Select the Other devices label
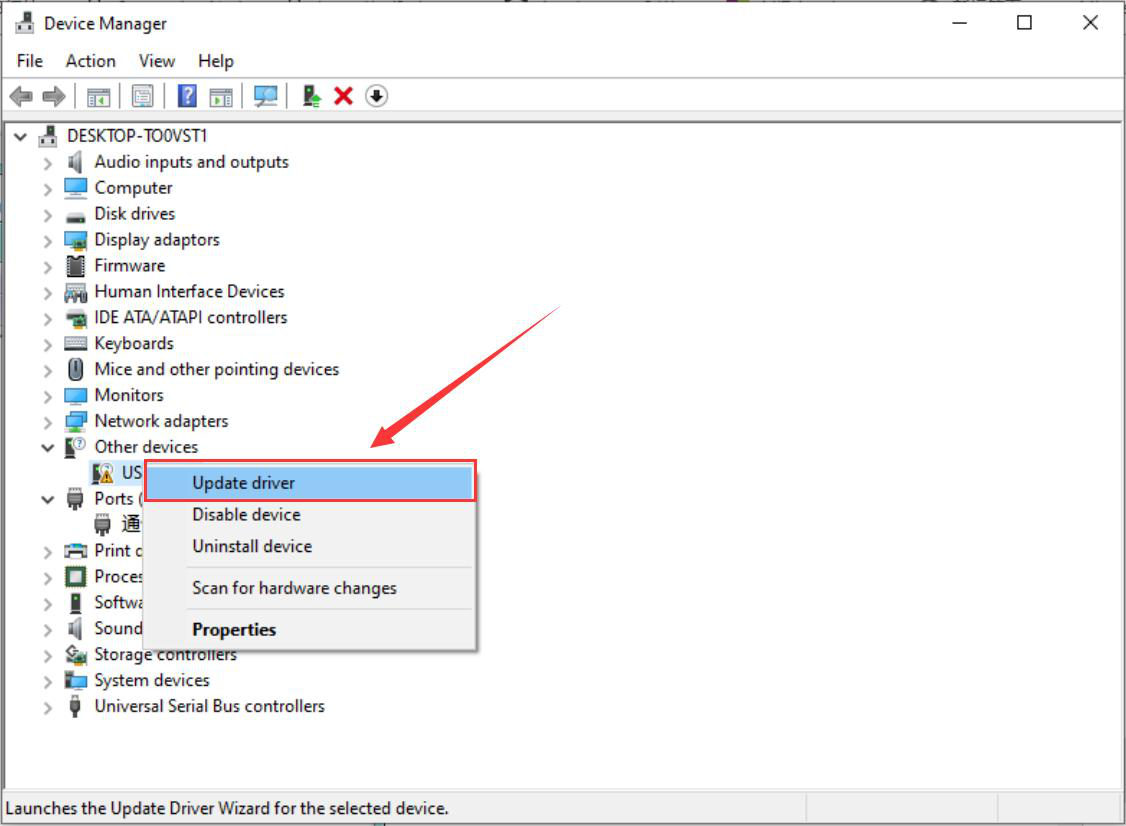This screenshot has width=1126, height=826. tap(146, 447)
